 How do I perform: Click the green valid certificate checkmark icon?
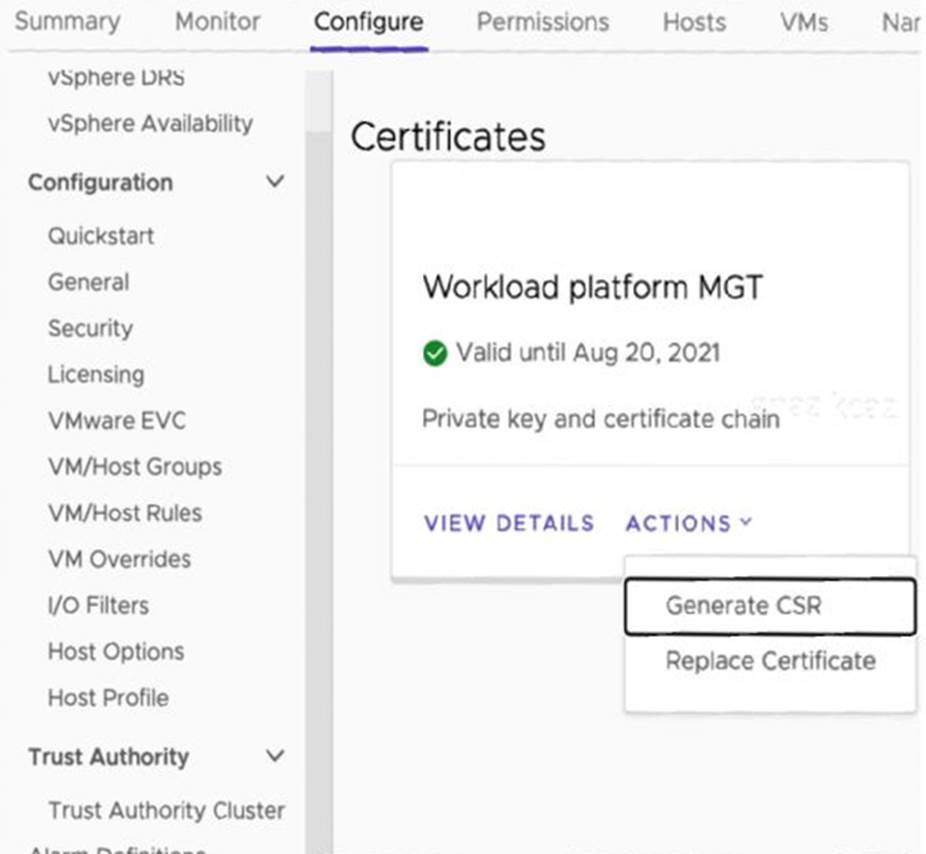434,353
